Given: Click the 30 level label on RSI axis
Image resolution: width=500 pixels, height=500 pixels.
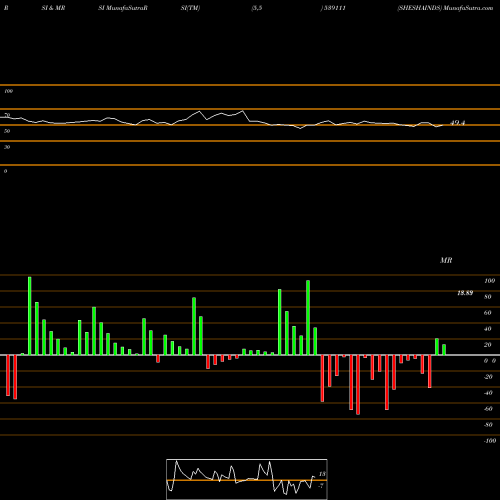Looking at the screenshot, I should (x=7, y=147).
